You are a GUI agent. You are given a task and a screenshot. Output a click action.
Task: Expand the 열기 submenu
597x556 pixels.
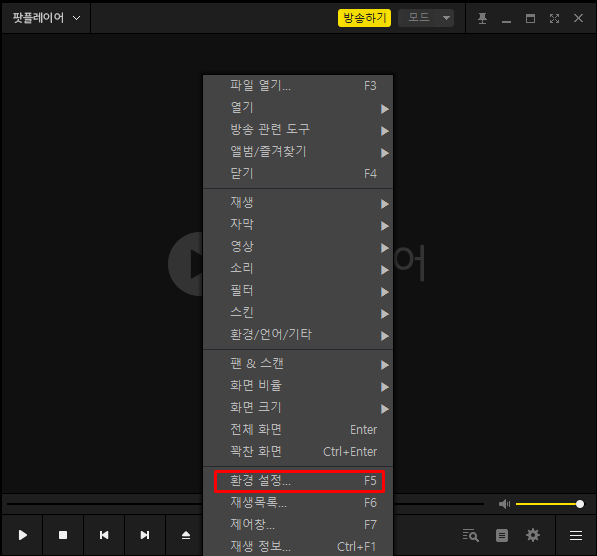[298, 108]
